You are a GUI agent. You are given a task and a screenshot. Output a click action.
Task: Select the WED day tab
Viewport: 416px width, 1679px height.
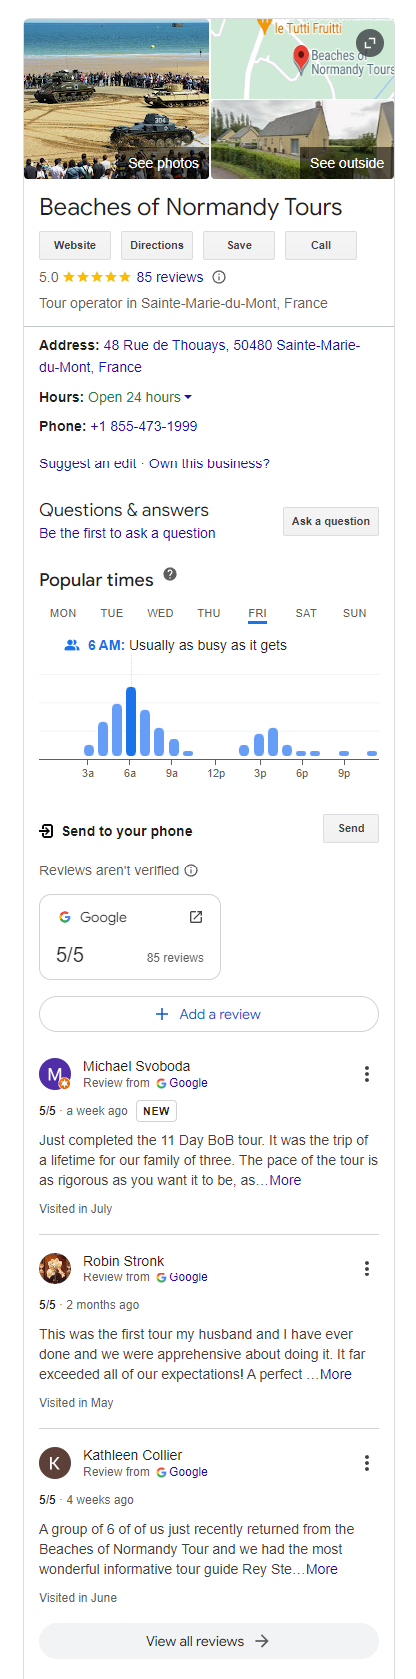[x=160, y=613]
